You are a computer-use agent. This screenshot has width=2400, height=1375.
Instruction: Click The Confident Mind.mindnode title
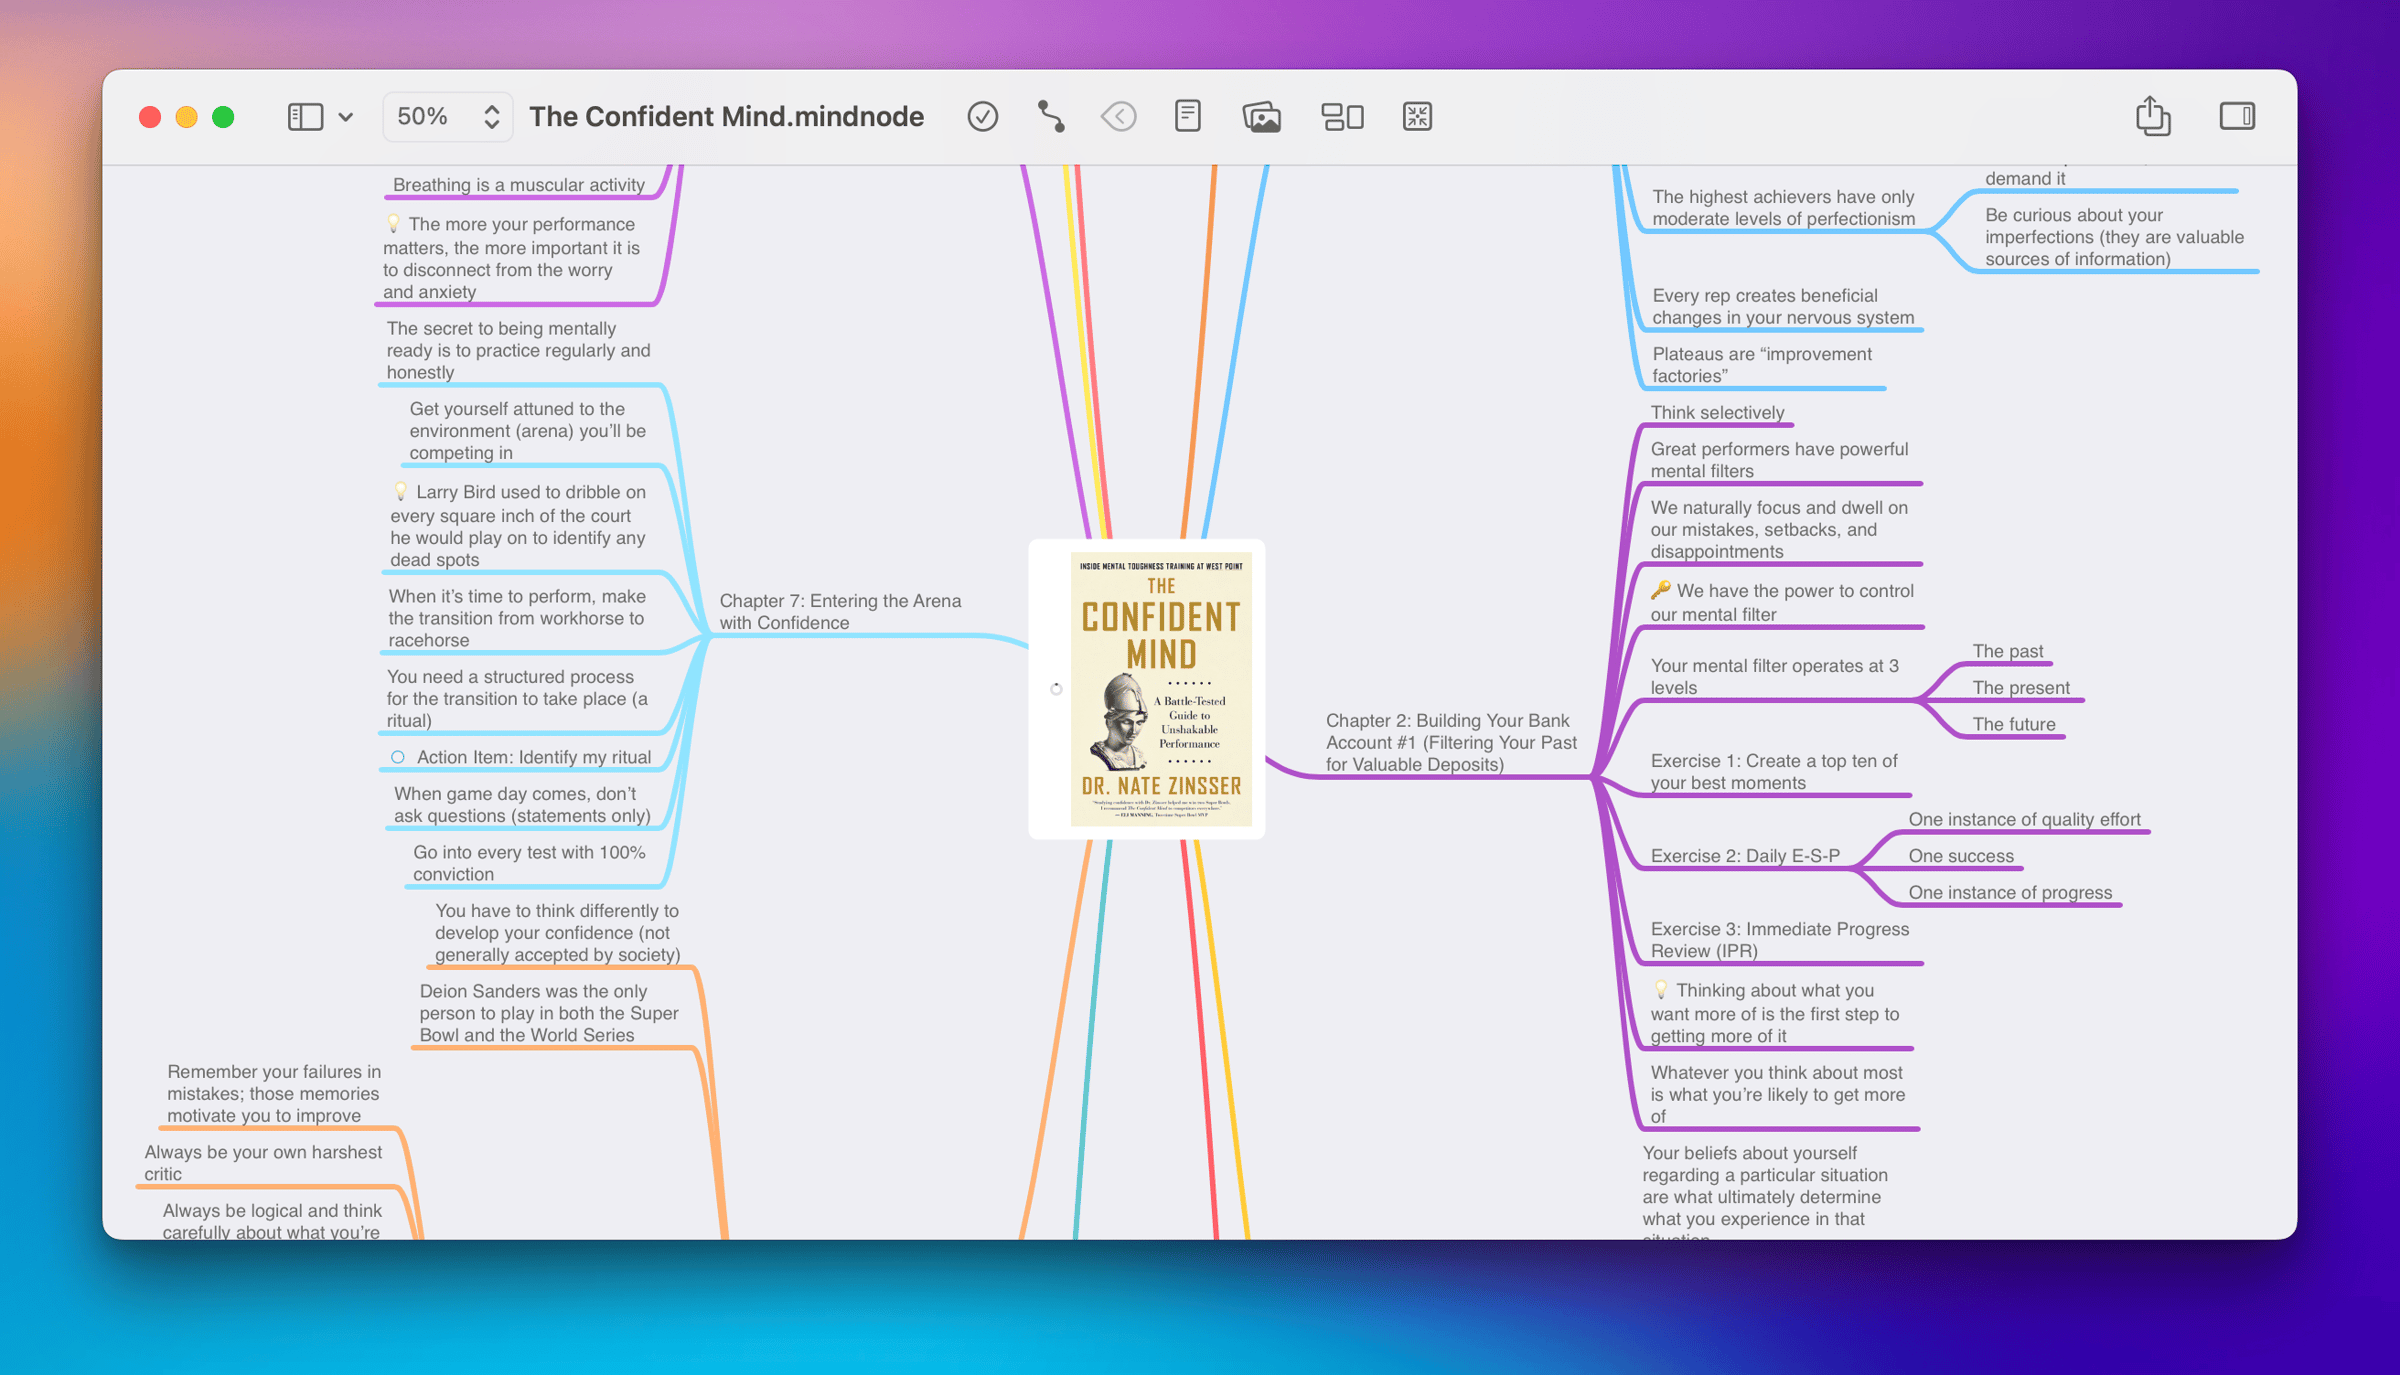point(726,117)
